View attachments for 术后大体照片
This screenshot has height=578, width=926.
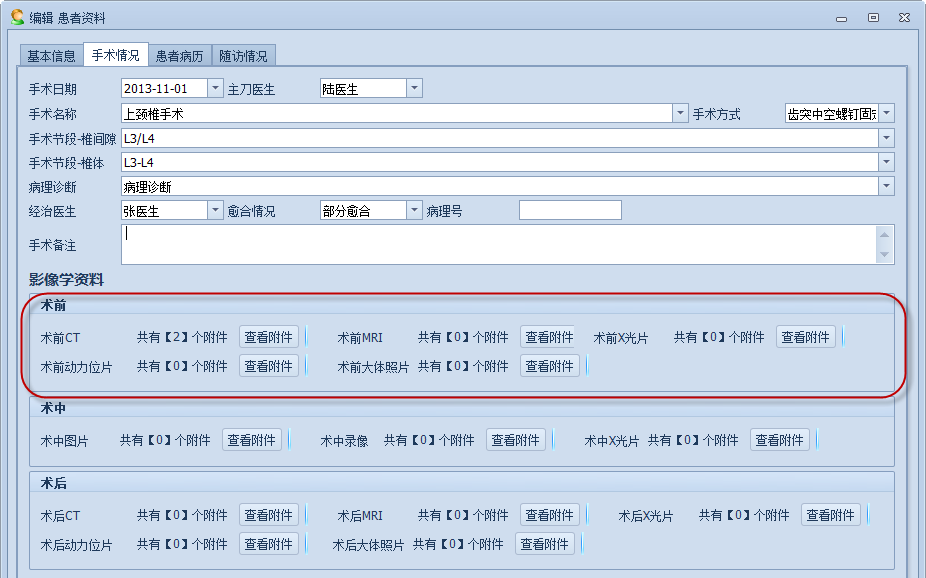point(544,544)
